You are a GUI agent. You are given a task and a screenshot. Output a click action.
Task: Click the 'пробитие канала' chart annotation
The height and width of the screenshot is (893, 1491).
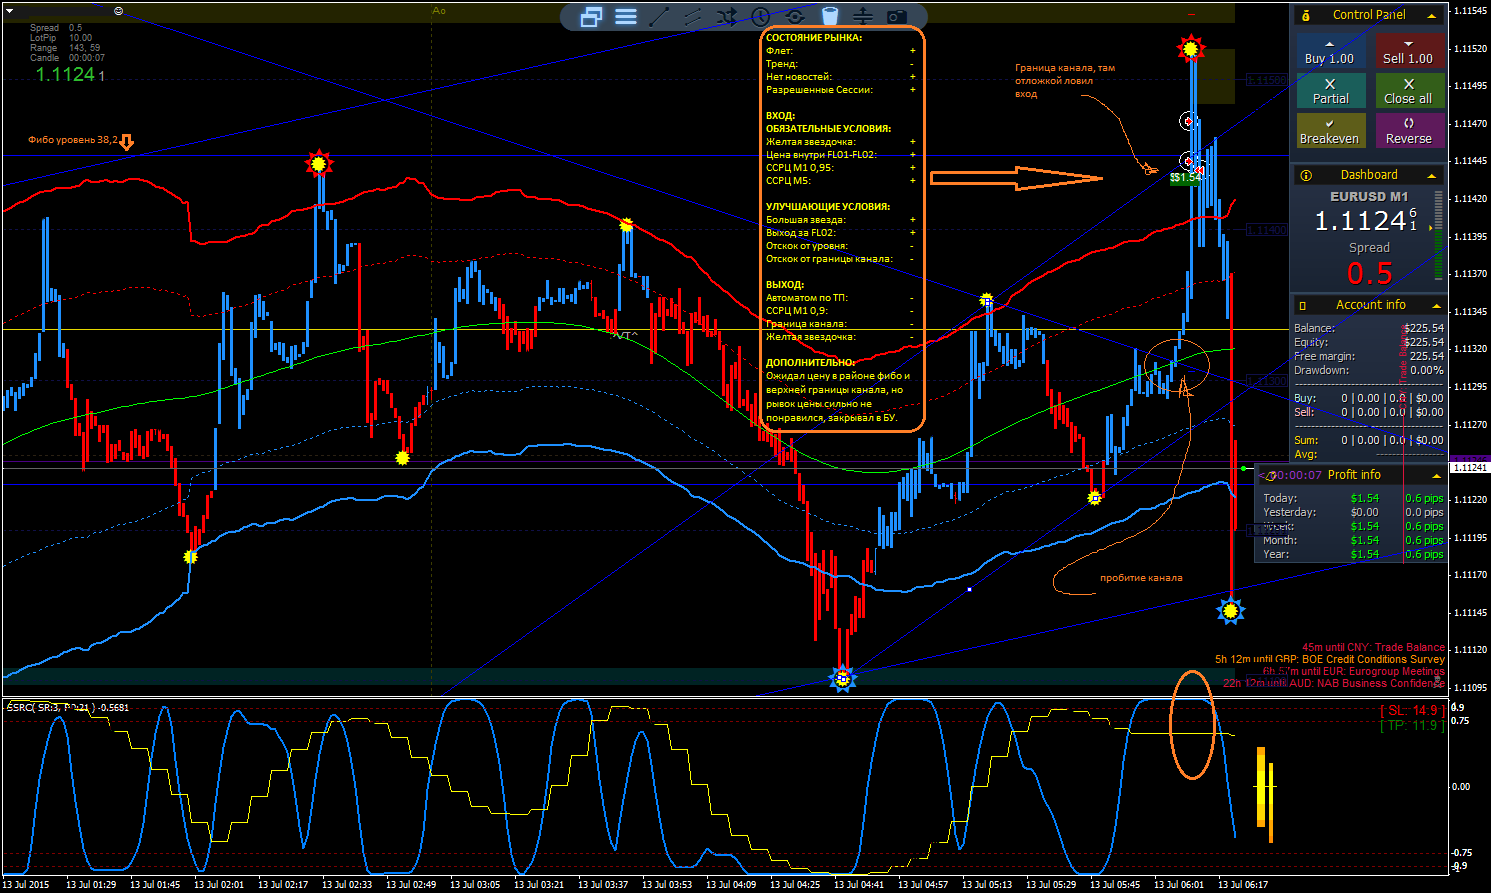[1141, 578]
